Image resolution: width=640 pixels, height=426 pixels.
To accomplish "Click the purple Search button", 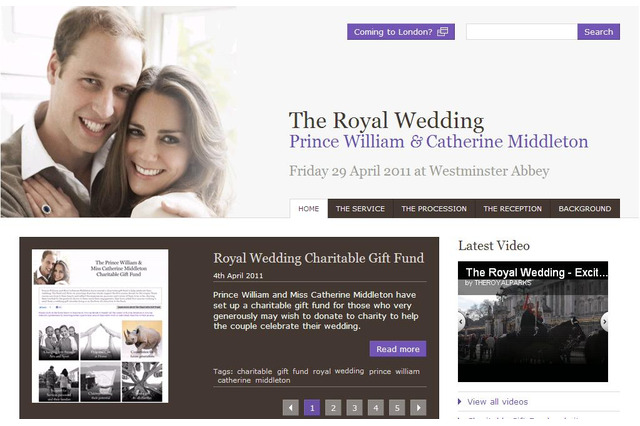I will [598, 32].
